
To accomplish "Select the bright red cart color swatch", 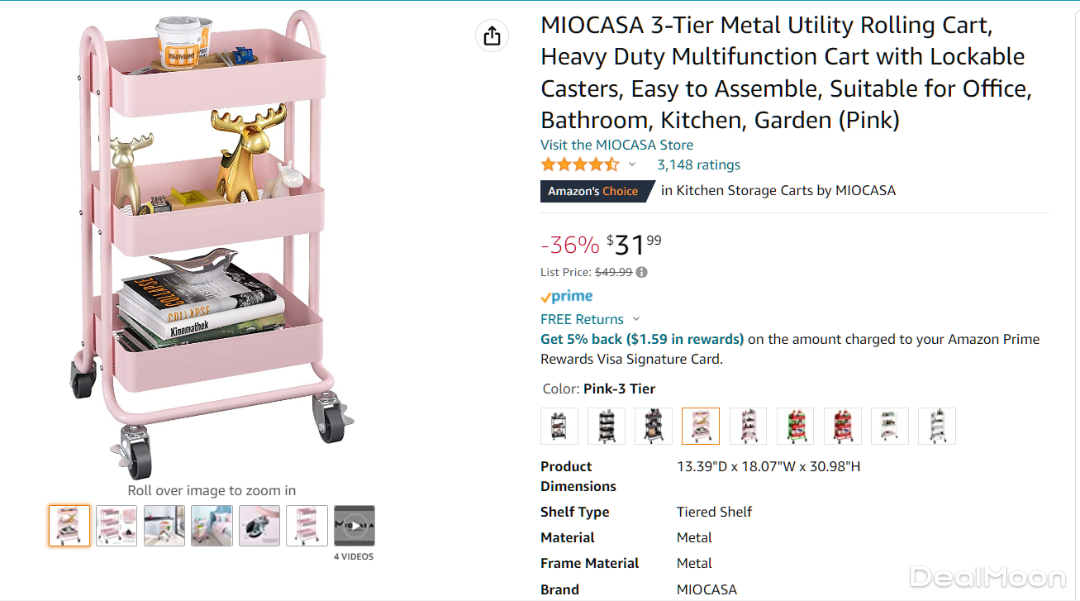I will point(842,426).
